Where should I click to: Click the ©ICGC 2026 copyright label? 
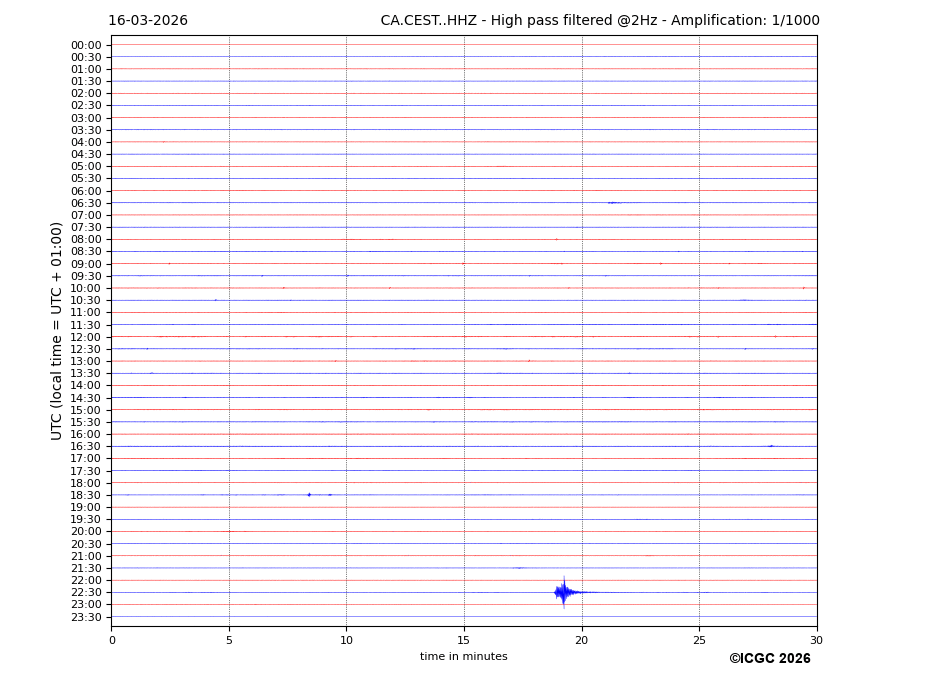tap(769, 658)
